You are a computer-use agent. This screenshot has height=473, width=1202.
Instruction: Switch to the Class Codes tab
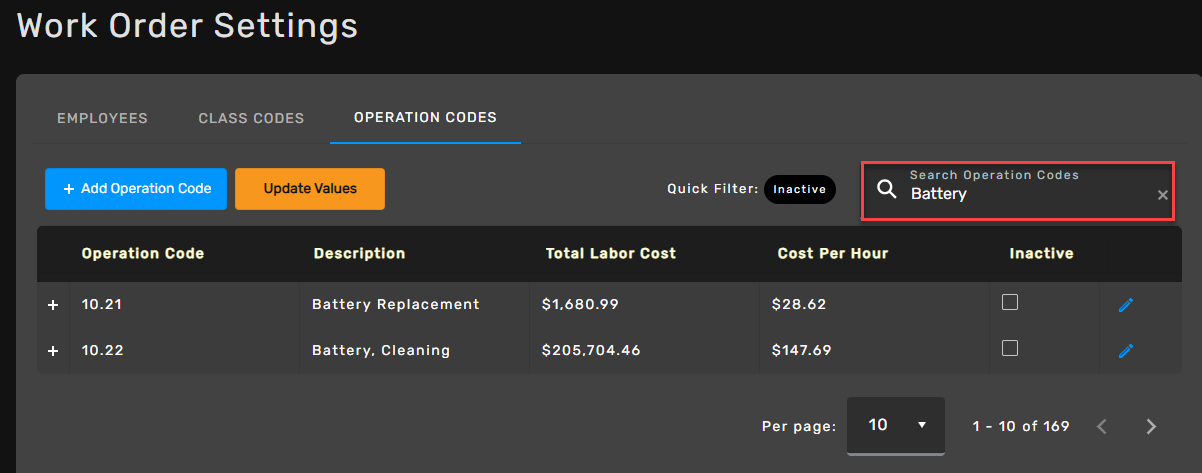coord(251,118)
